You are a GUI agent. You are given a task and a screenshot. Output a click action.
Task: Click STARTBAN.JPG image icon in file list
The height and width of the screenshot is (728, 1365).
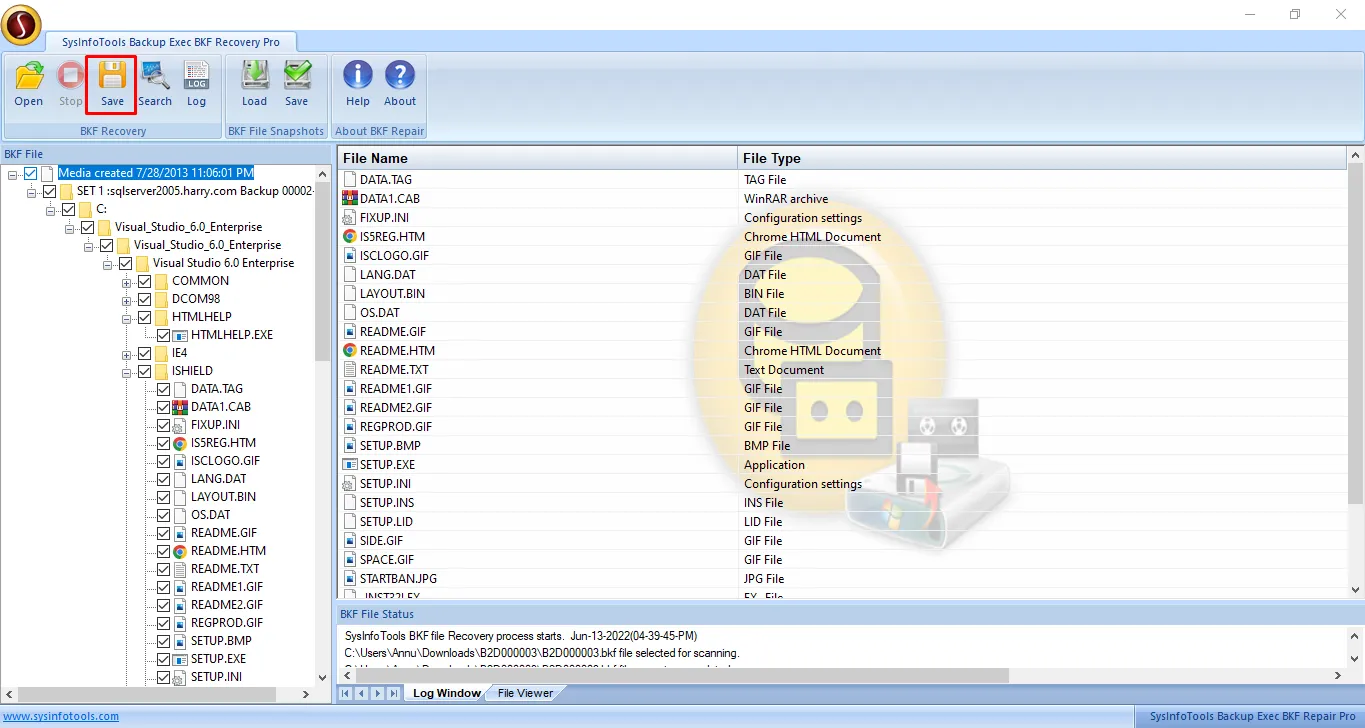point(350,579)
